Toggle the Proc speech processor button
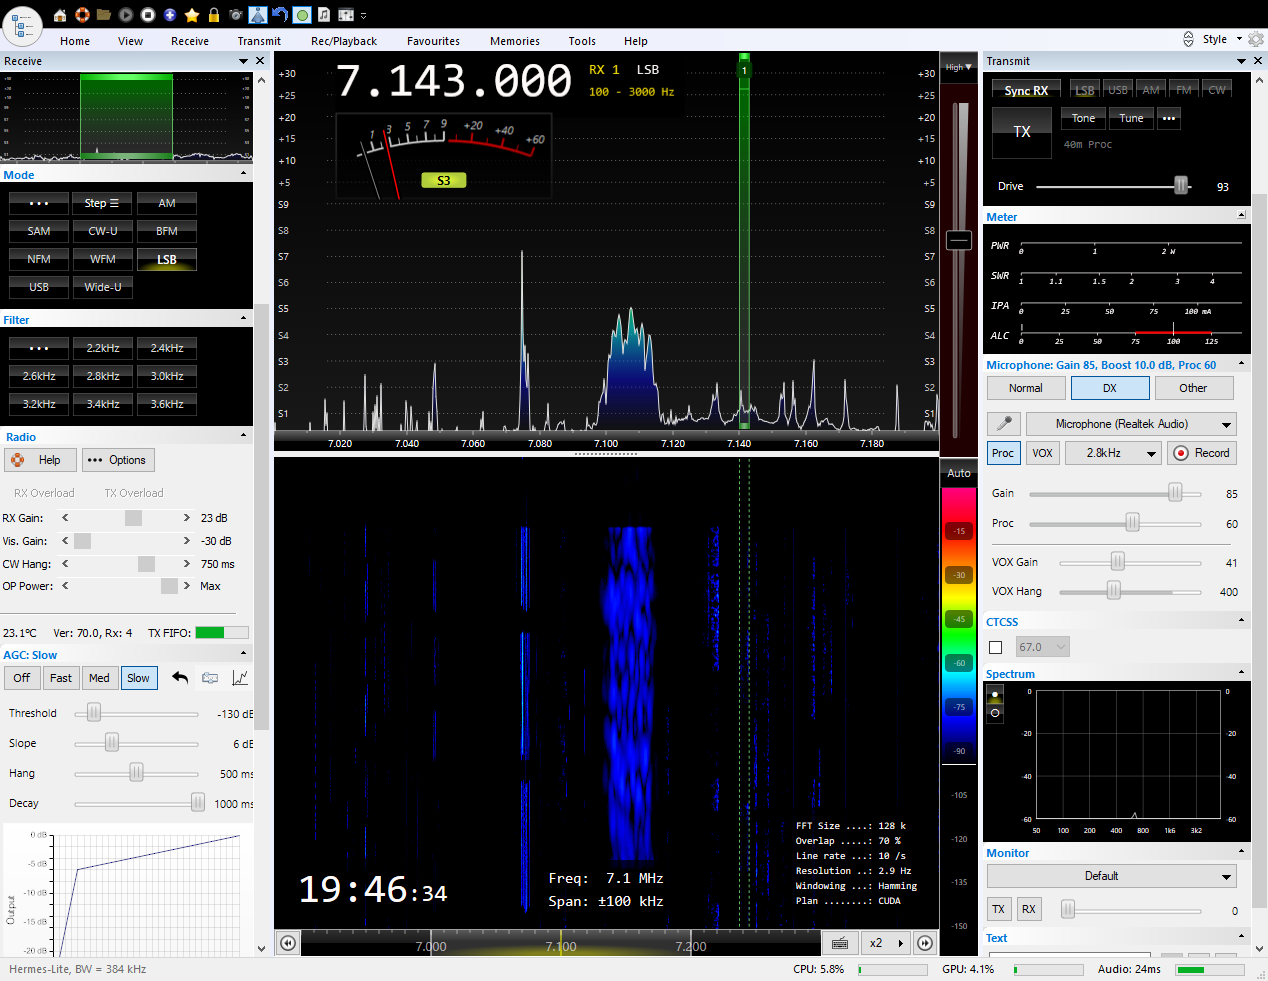The width and height of the screenshot is (1268, 981). coord(1002,453)
